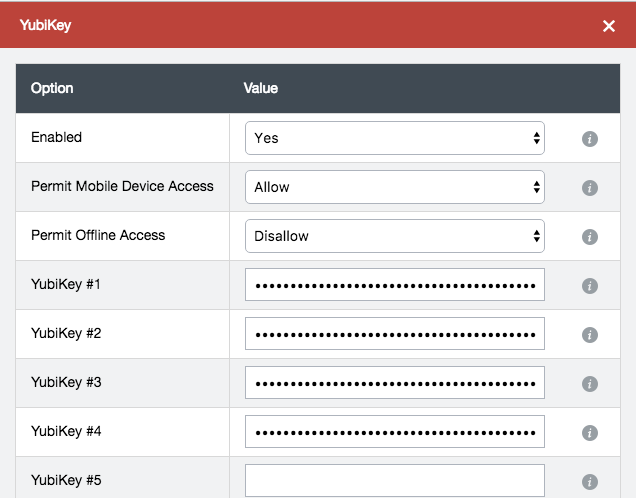The image size is (636, 498).
Task: Click info icon next to YubiKey #5
Action: (590, 482)
